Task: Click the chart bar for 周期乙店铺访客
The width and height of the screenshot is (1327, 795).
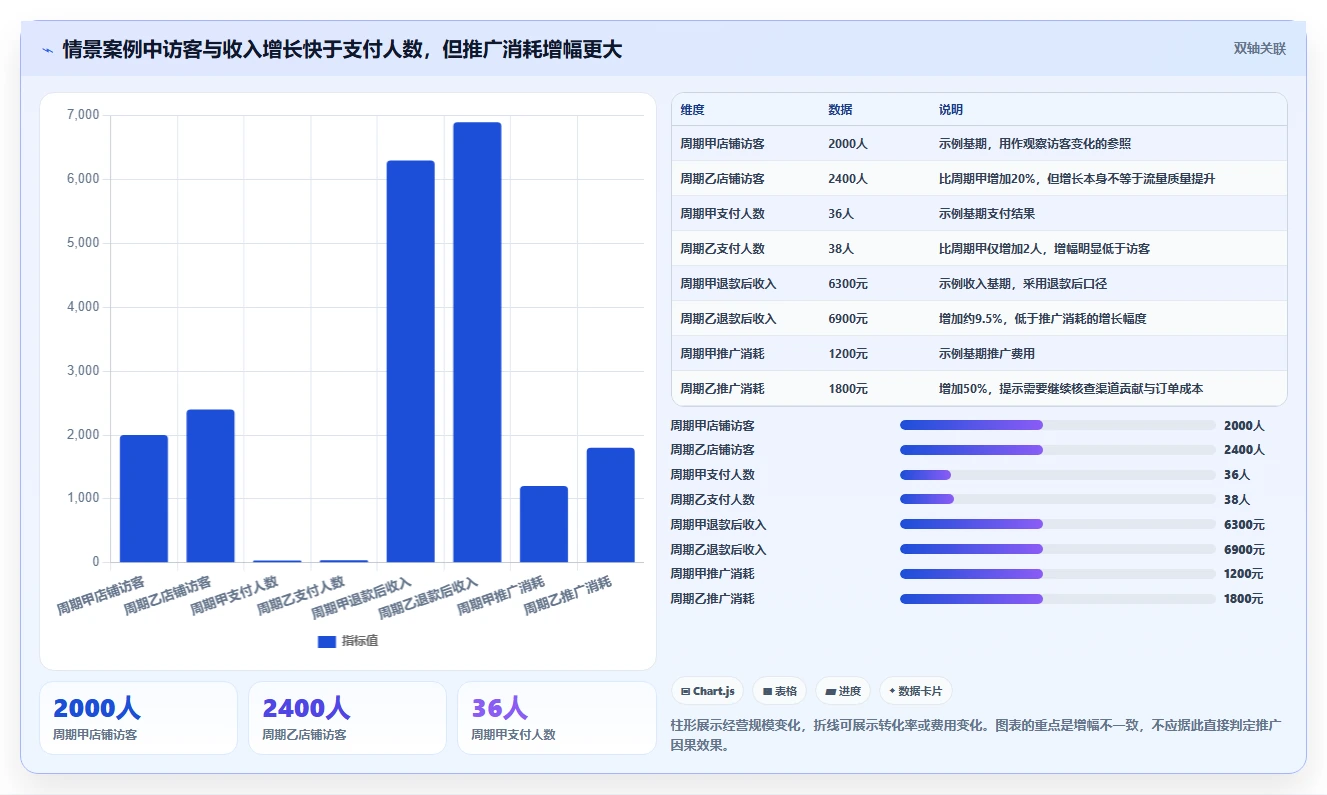Action: tap(210, 486)
